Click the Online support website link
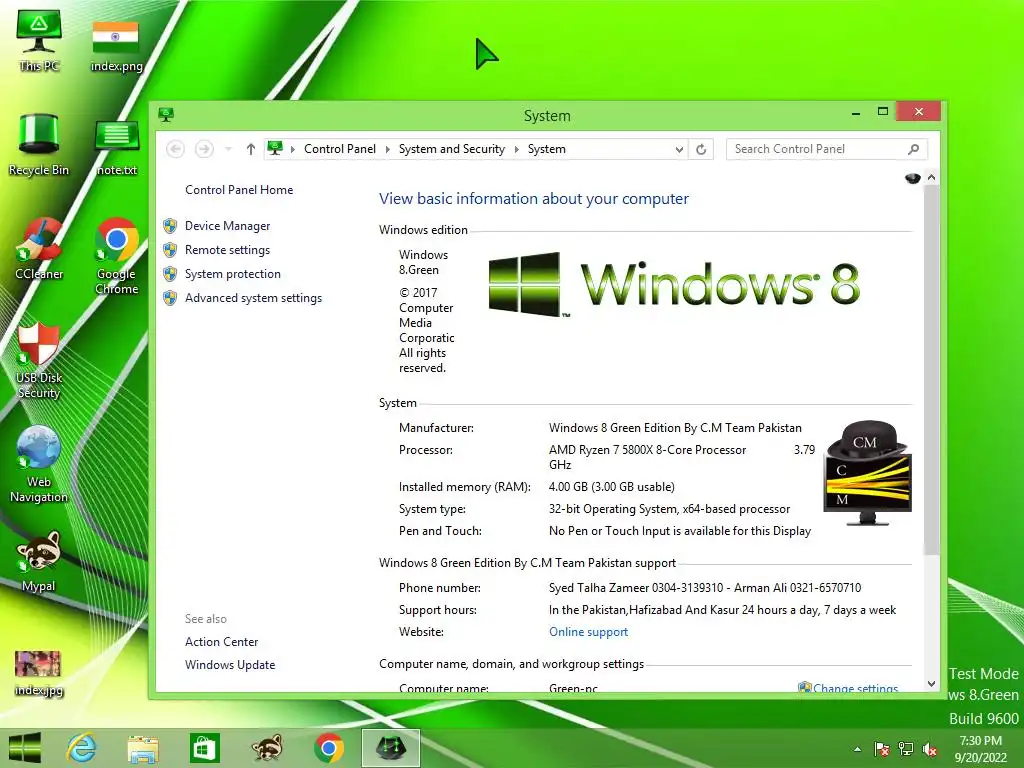The width and height of the screenshot is (1024, 768). click(588, 632)
